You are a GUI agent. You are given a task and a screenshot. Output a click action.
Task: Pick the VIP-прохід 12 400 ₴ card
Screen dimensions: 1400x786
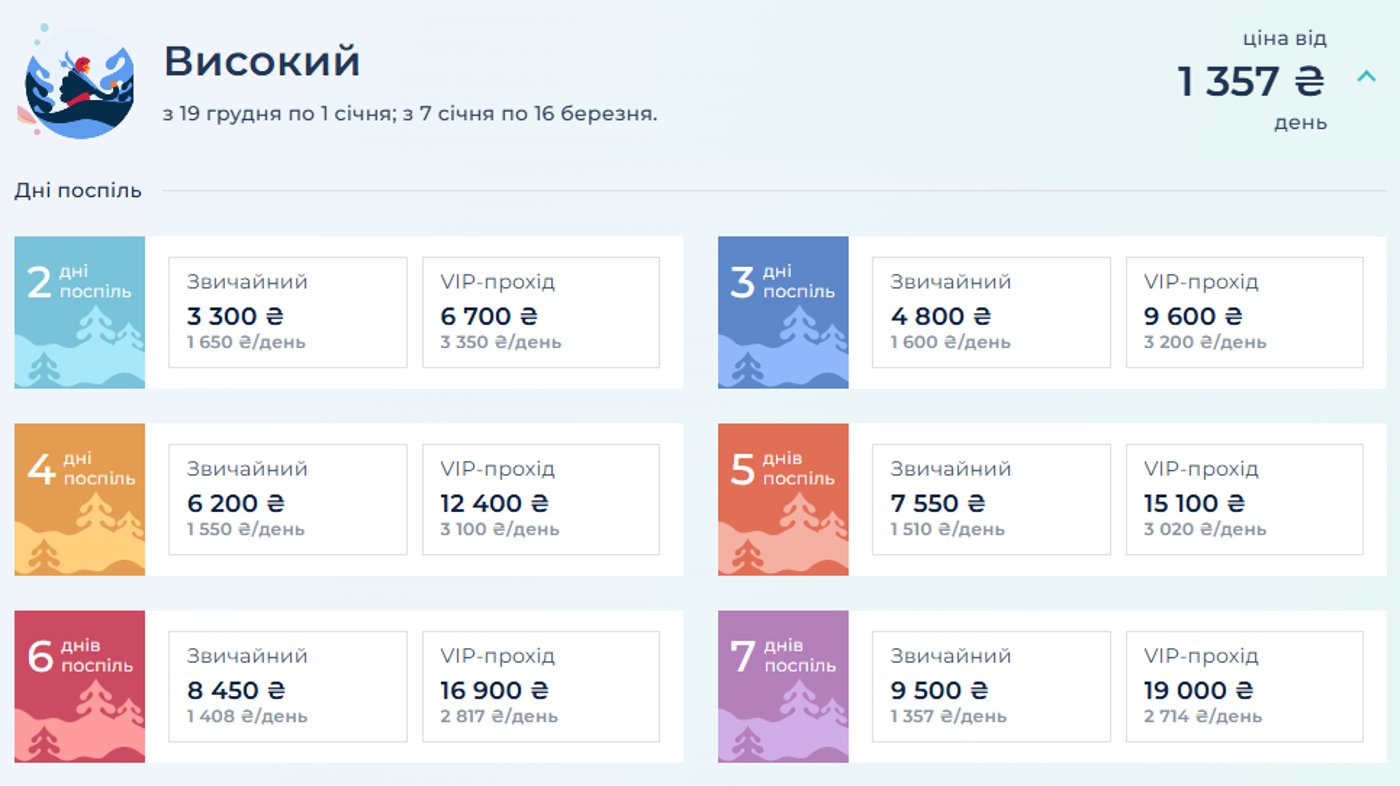pyautogui.click(x=540, y=499)
